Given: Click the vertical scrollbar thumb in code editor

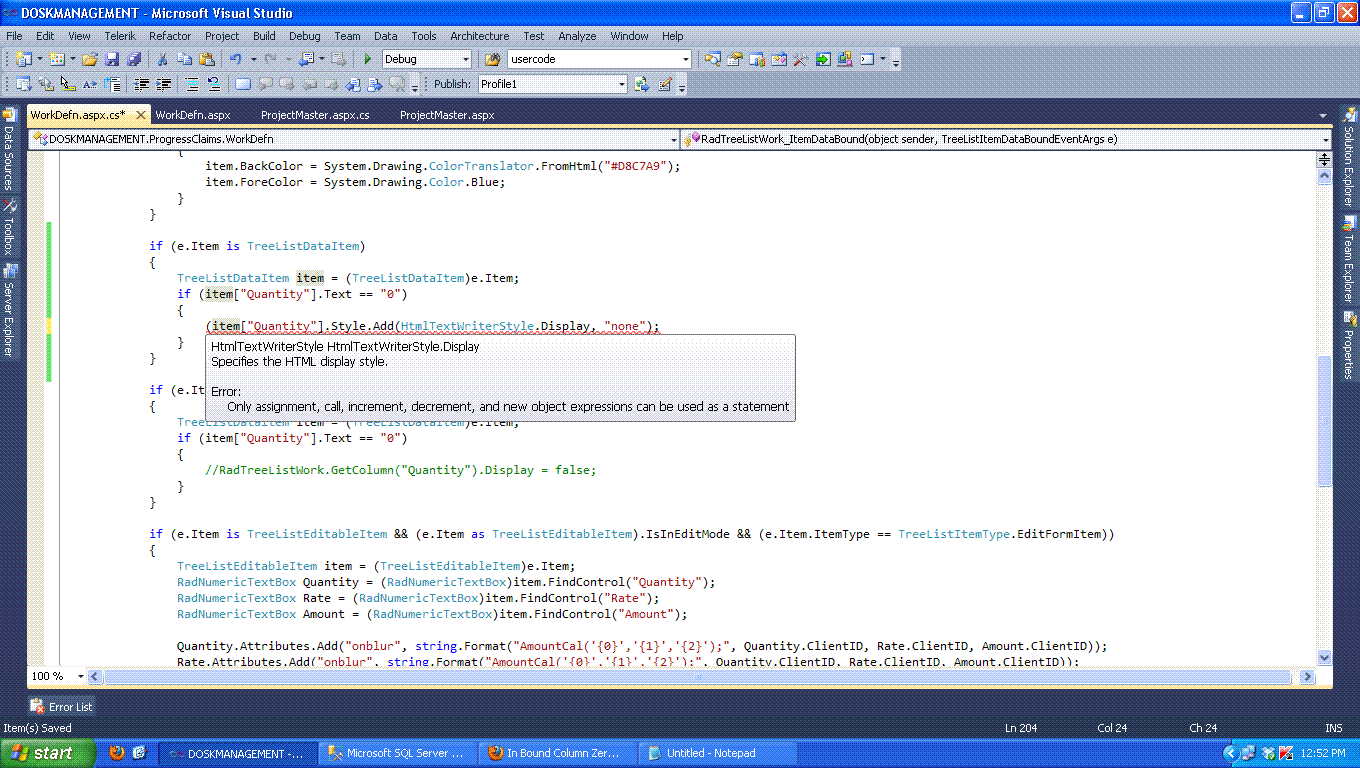Looking at the screenshot, I should click(x=1324, y=420).
